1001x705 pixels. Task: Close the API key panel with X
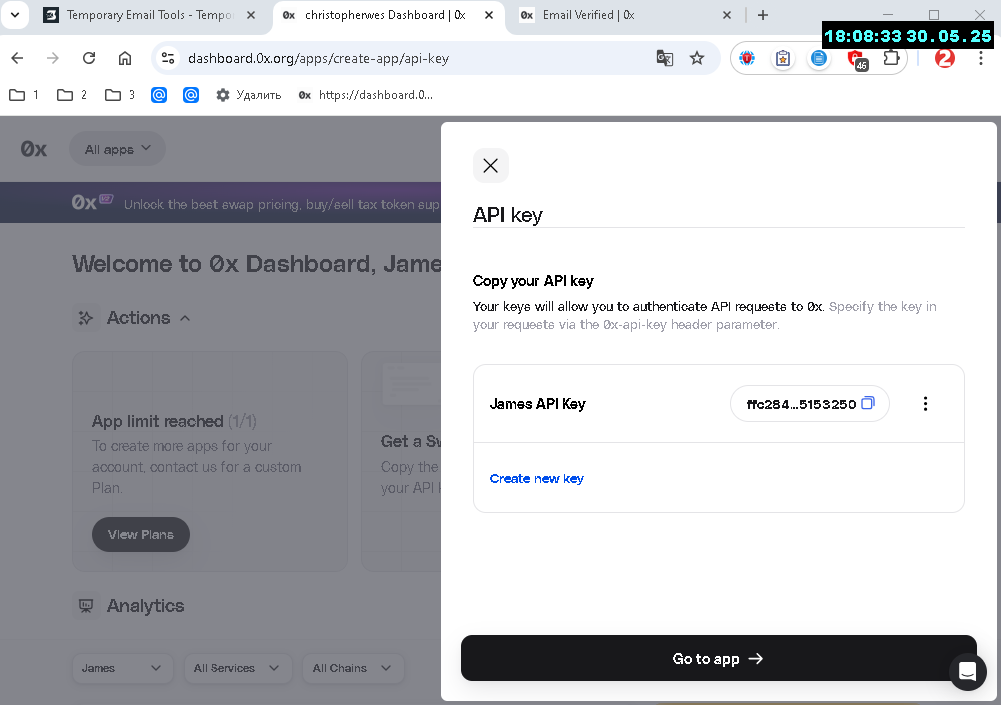[x=490, y=166]
